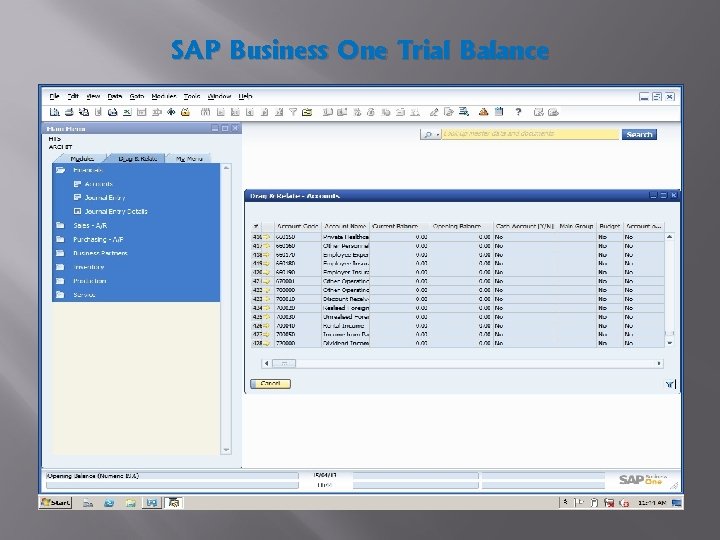Click the Opening Balance column header
720x540 pixels.
pyautogui.click(x=461, y=226)
